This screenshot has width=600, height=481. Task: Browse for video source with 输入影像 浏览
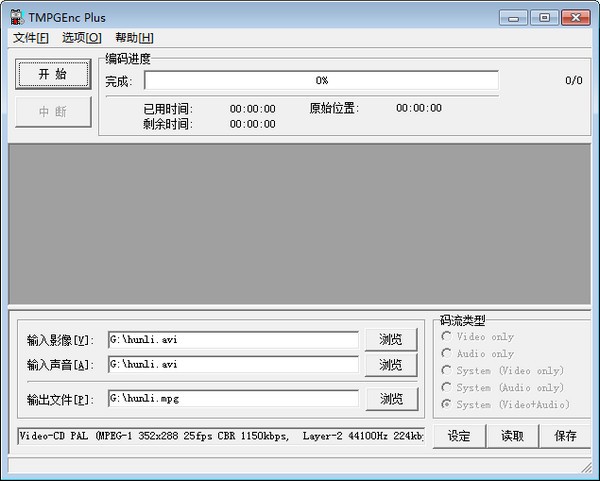point(391,339)
